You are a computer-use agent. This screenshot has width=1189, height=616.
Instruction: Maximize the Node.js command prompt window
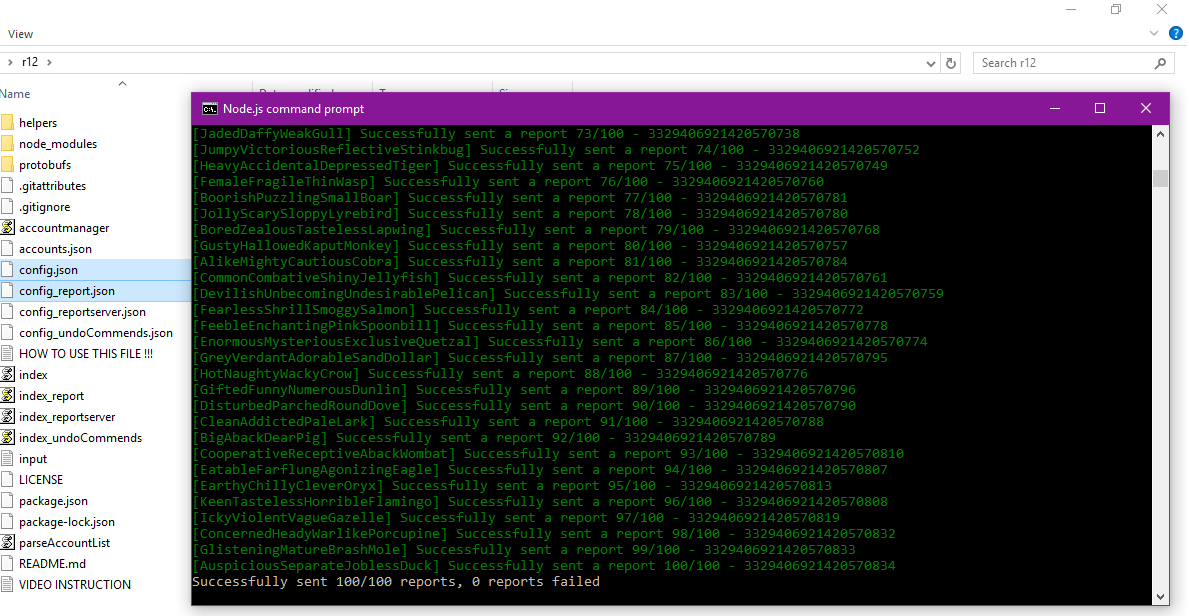click(x=1100, y=108)
